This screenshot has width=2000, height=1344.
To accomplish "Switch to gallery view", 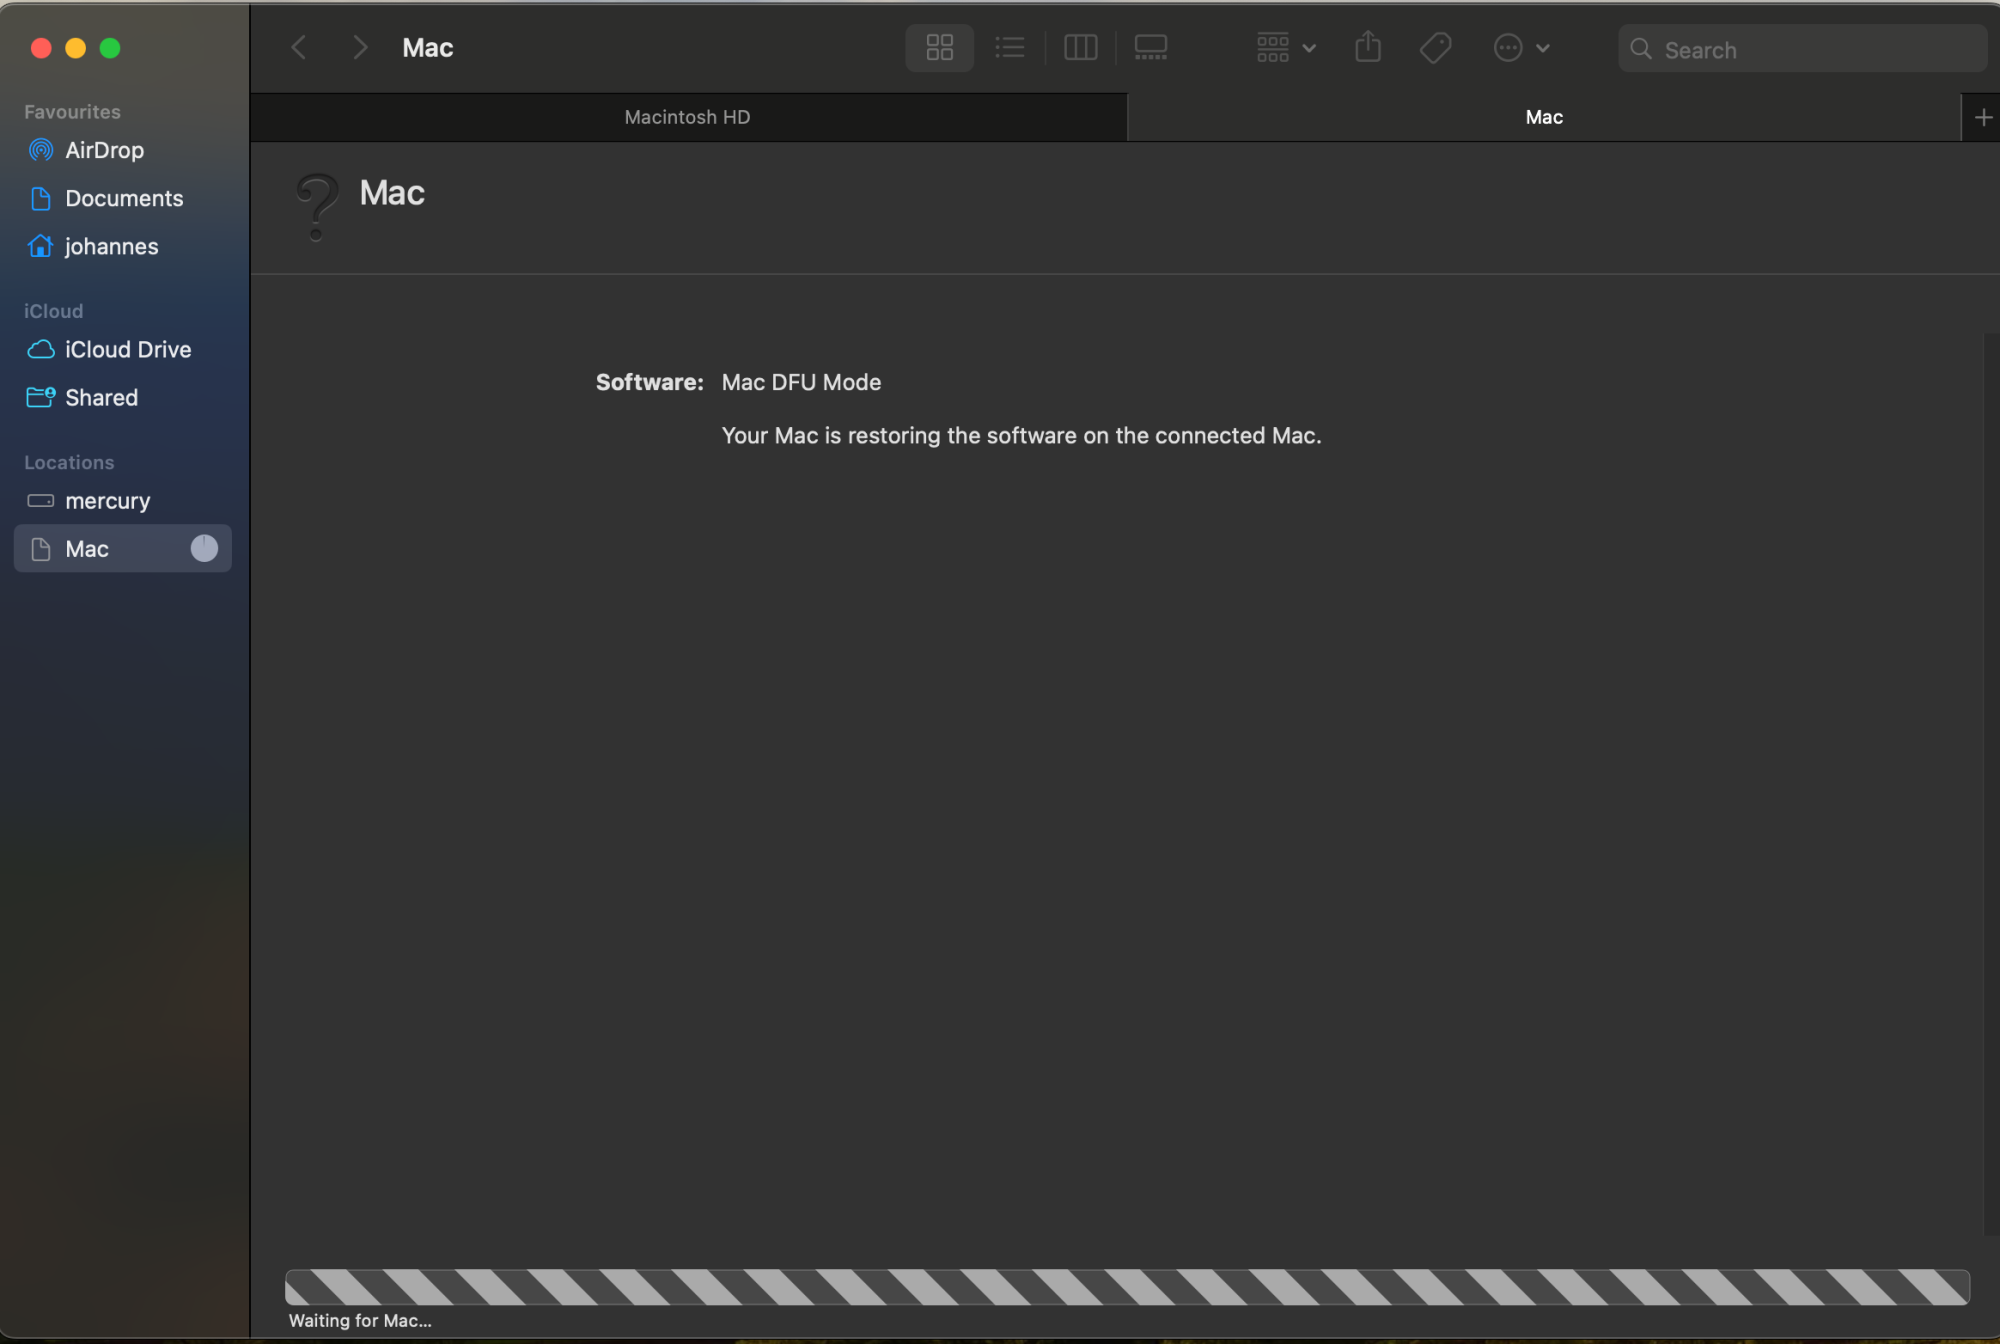I will [1151, 47].
